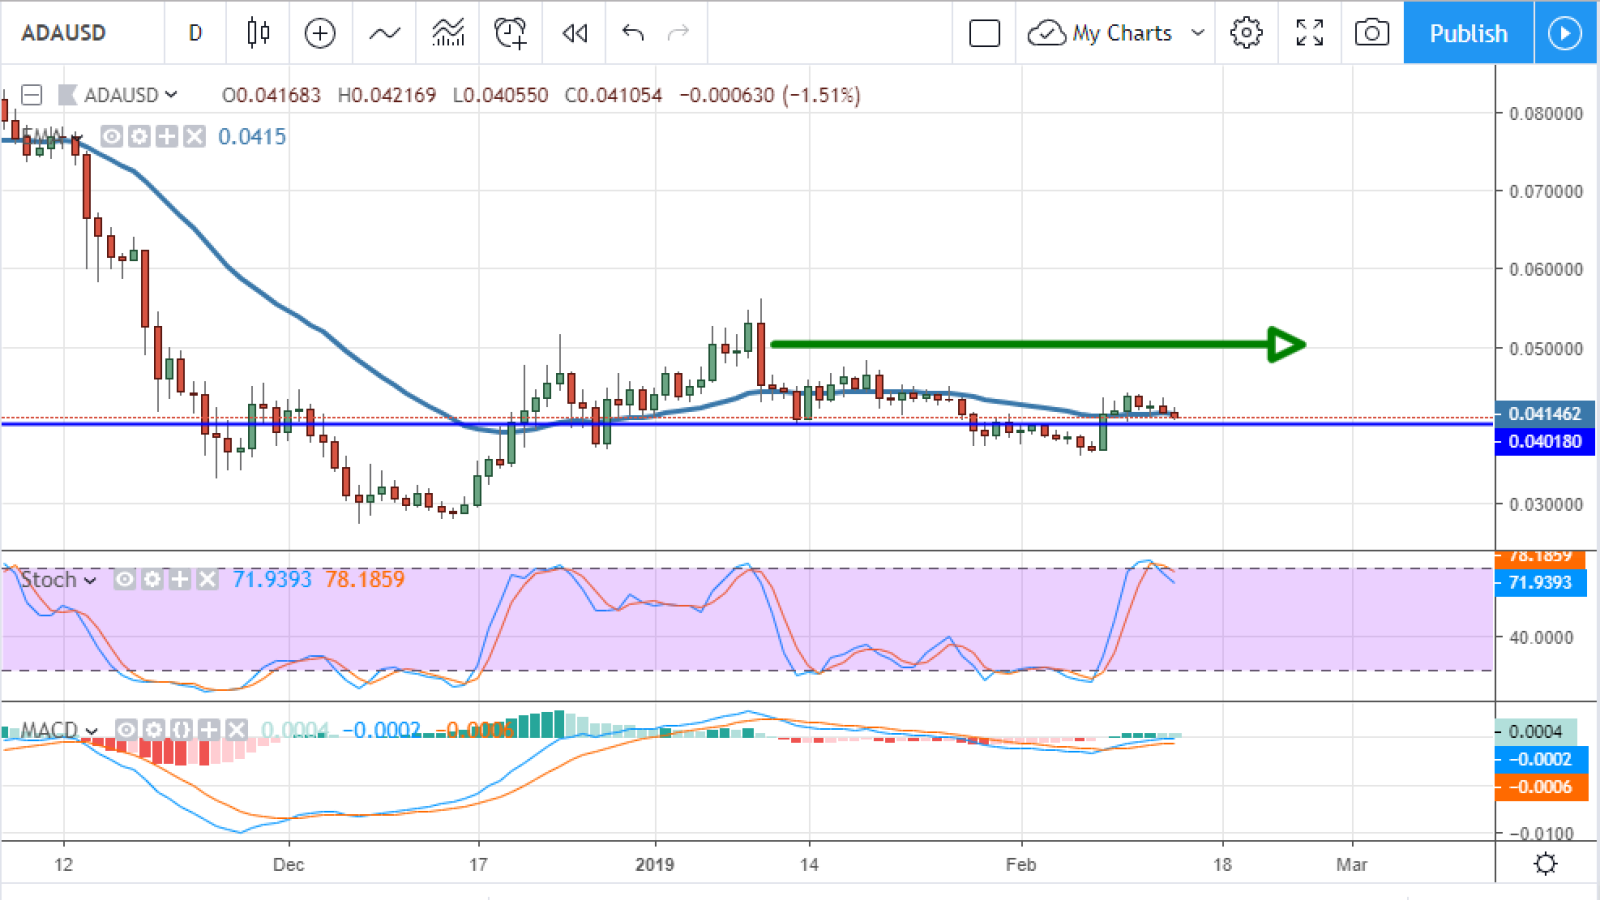Open the indicators menu

[x=384, y=33]
